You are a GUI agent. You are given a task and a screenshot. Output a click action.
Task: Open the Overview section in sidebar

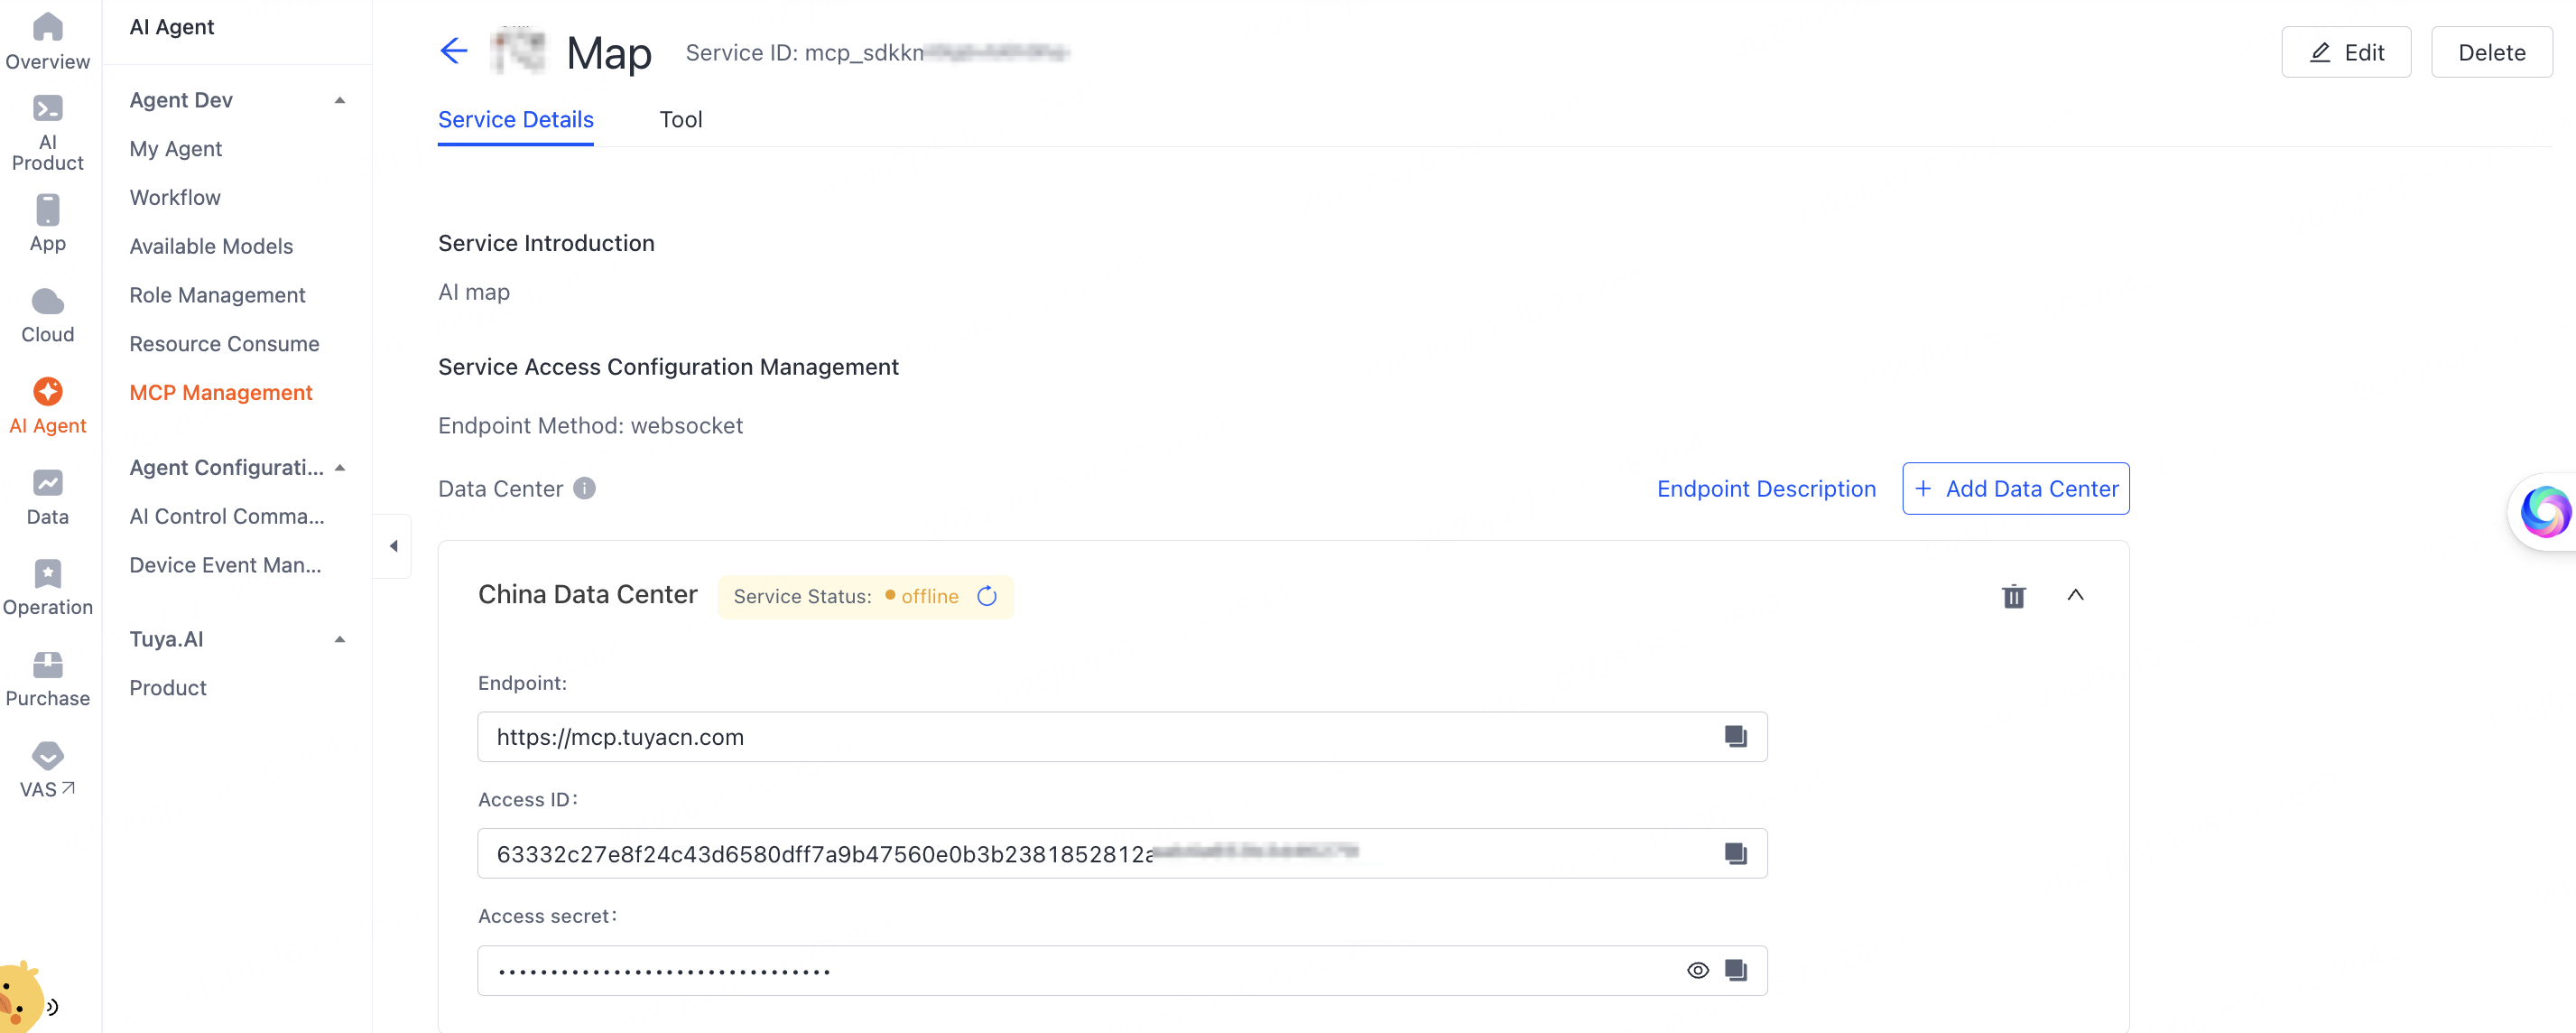[x=47, y=42]
